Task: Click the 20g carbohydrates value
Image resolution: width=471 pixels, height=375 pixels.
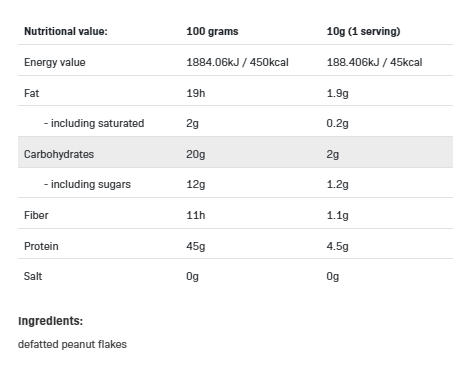Action: (x=196, y=155)
